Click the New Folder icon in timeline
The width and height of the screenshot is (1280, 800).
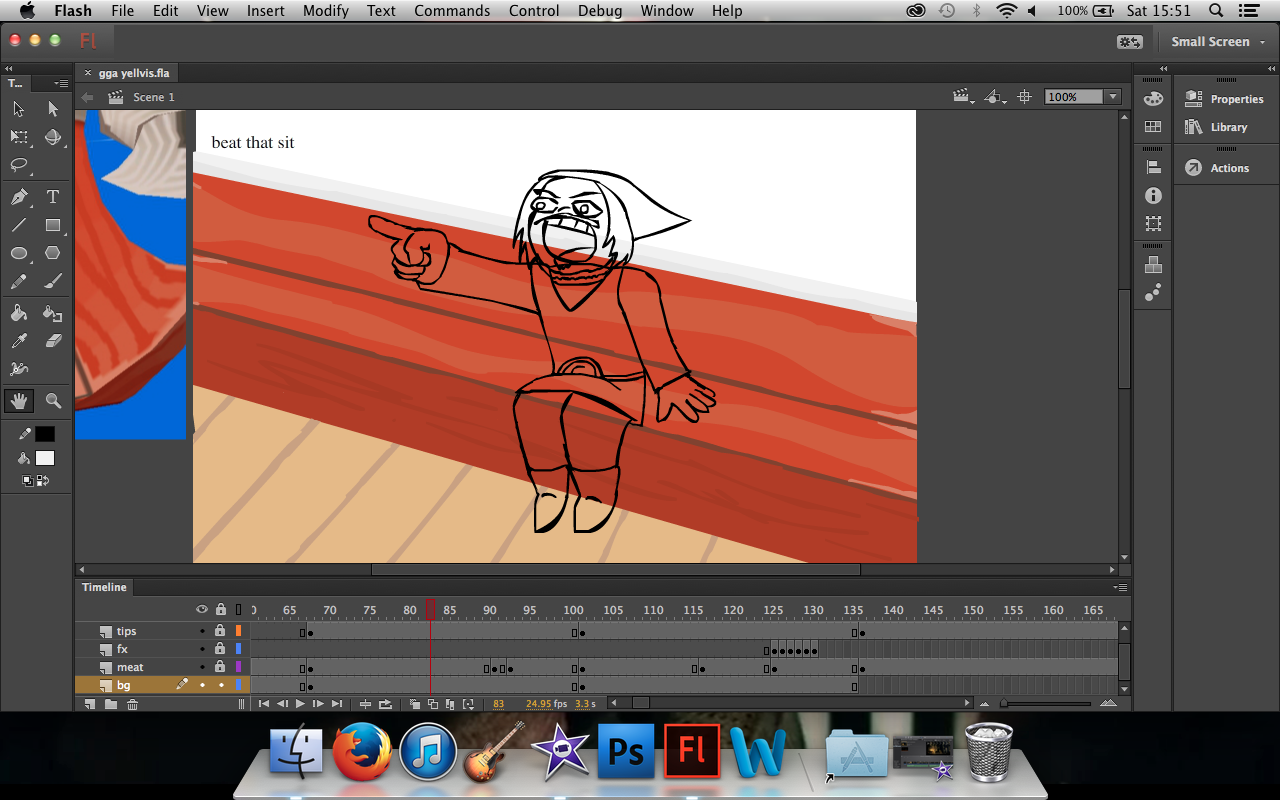click(111, 704)
